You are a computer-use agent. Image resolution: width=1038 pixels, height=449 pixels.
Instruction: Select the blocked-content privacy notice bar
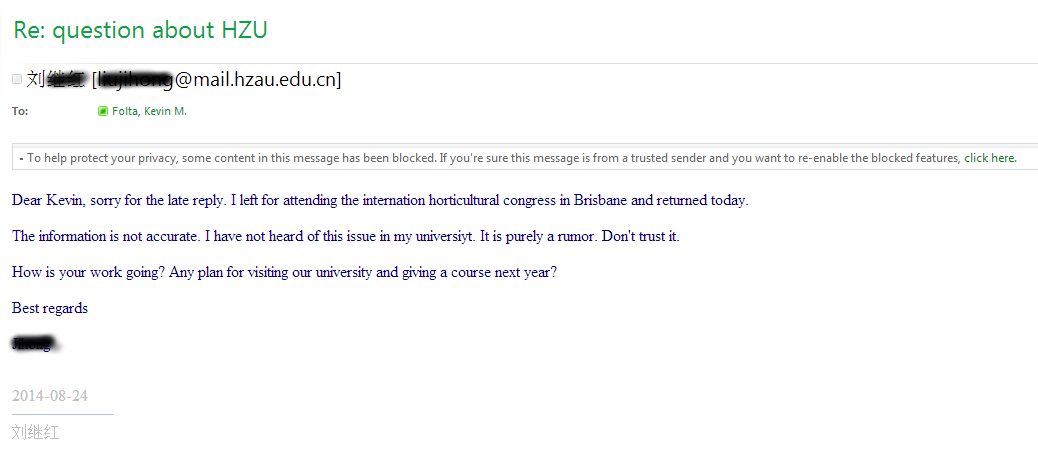pyautogui.click(x=525, y=157)
